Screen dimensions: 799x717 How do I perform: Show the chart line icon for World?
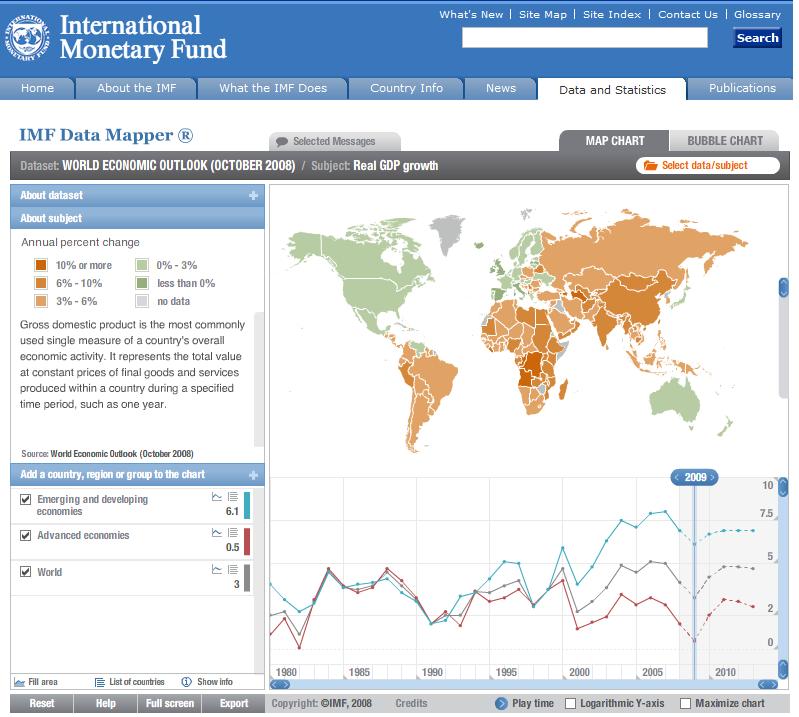[x=217, y=569]
